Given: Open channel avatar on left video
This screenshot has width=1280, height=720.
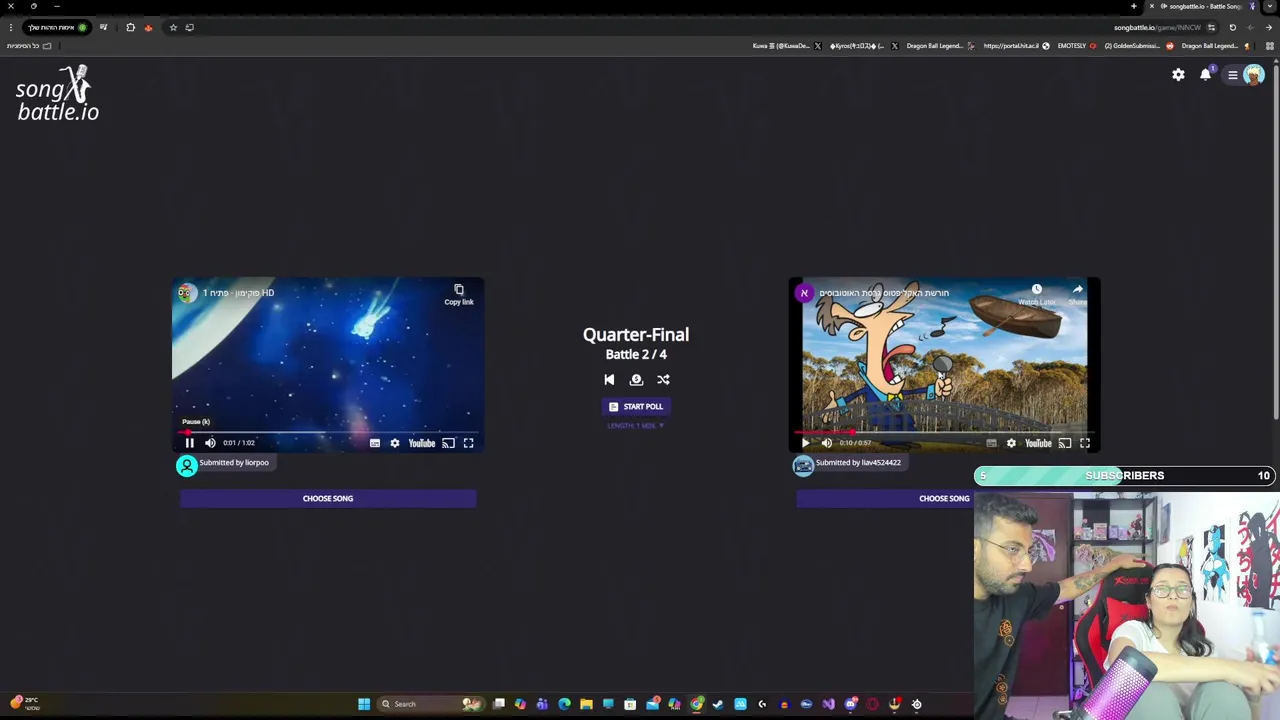Looking at the screenshot, I should pyautogui.click(x=187, y=293).
